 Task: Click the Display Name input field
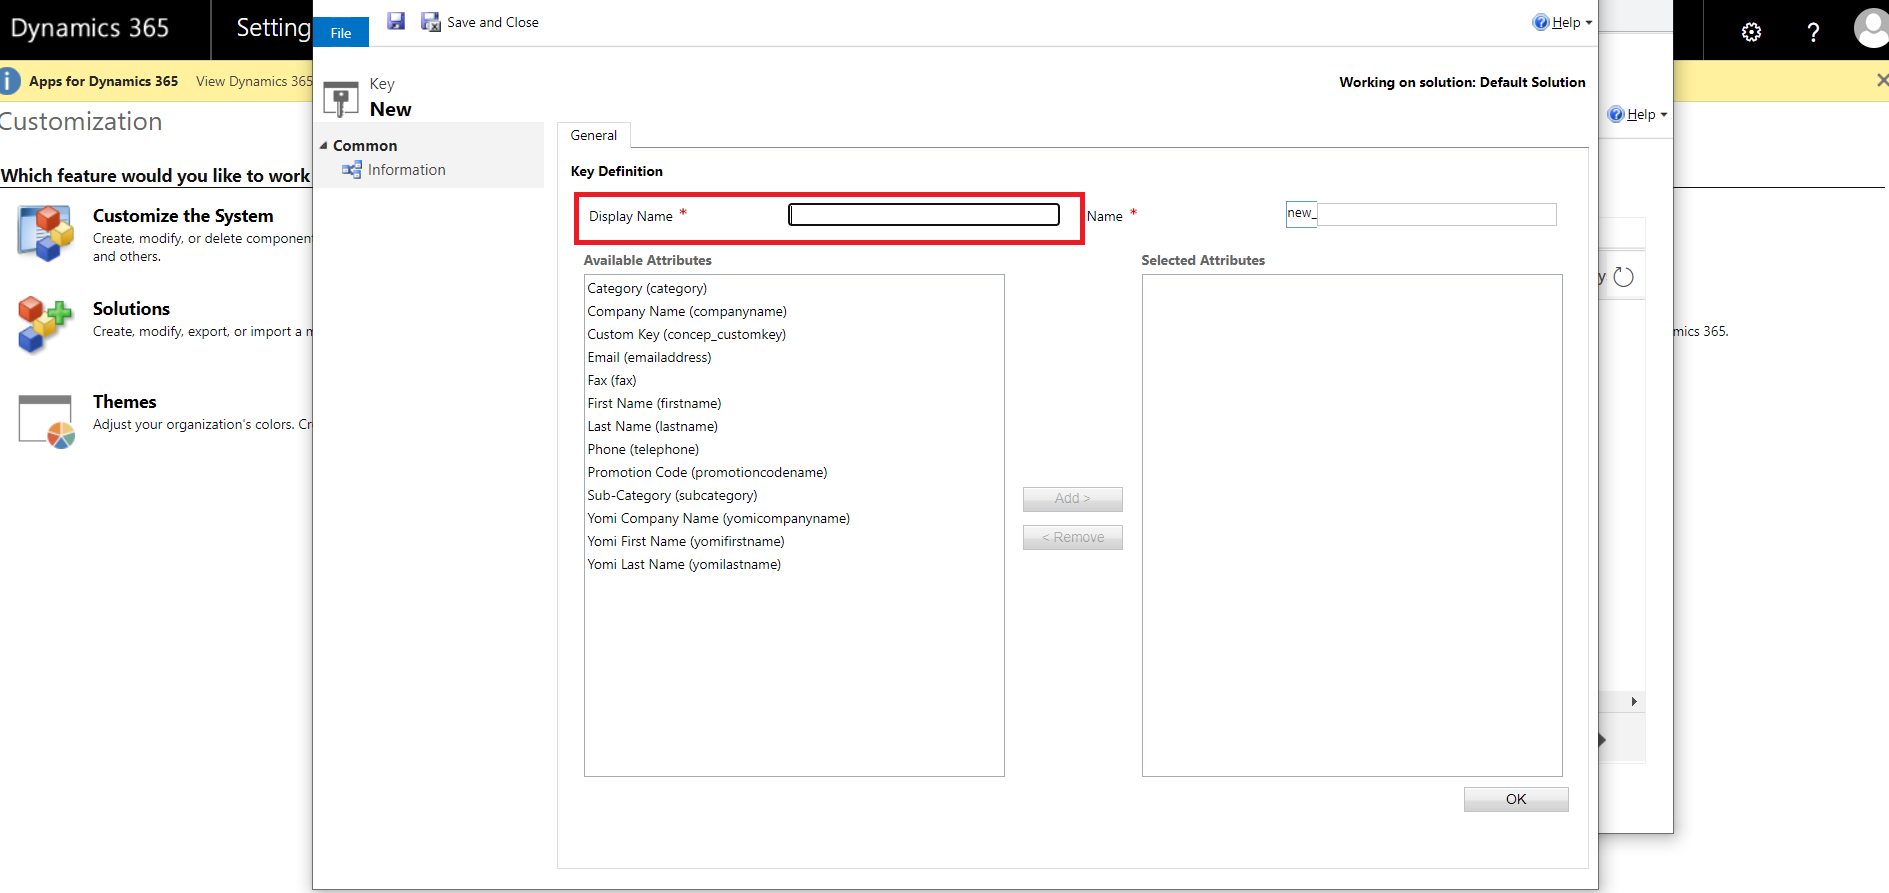tap(924, 214)
